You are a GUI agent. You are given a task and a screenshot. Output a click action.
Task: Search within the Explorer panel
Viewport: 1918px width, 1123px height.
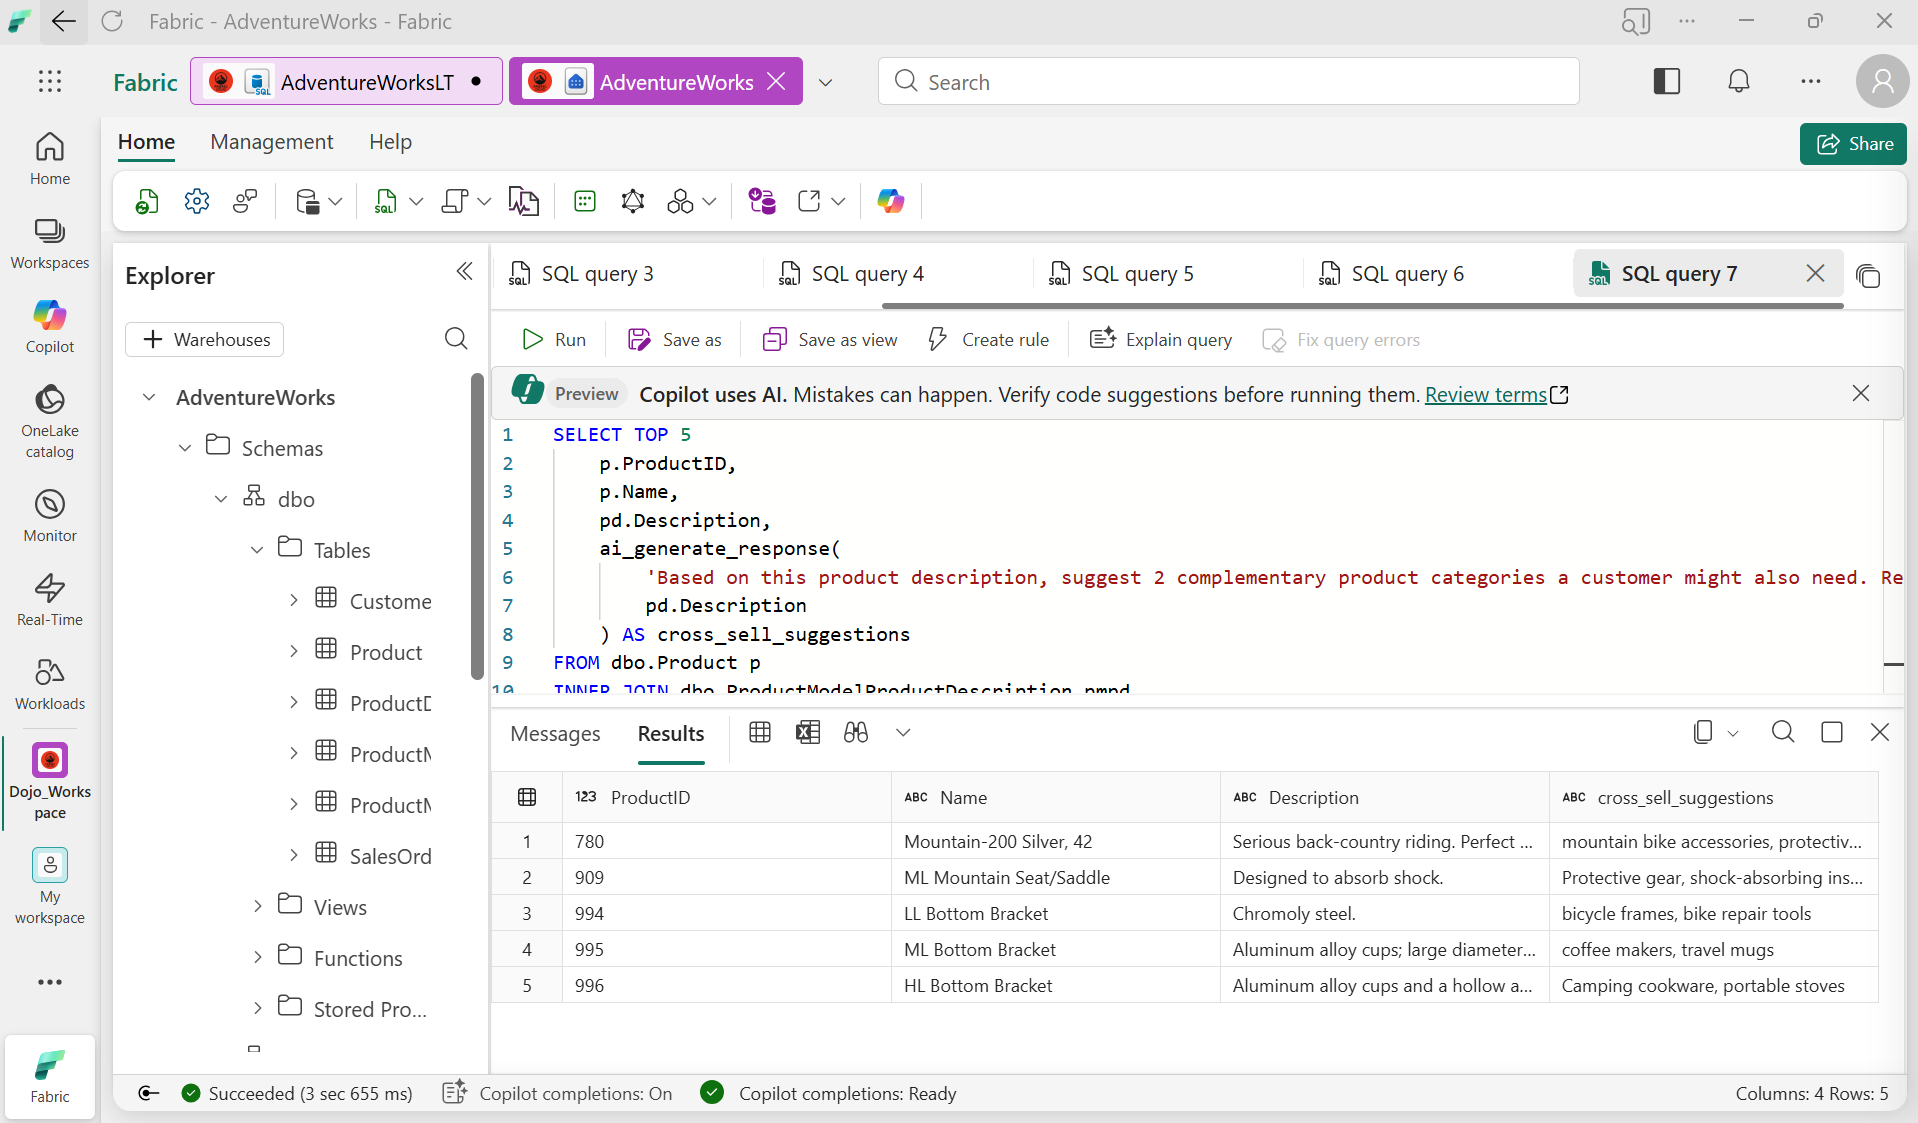click(456, 339)
